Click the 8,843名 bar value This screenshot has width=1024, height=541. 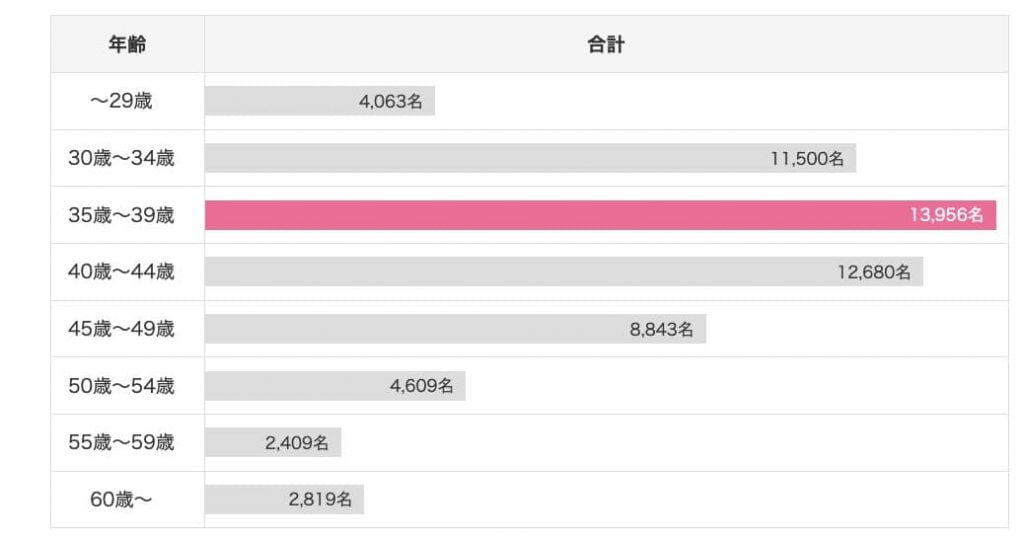pos(661,329)
